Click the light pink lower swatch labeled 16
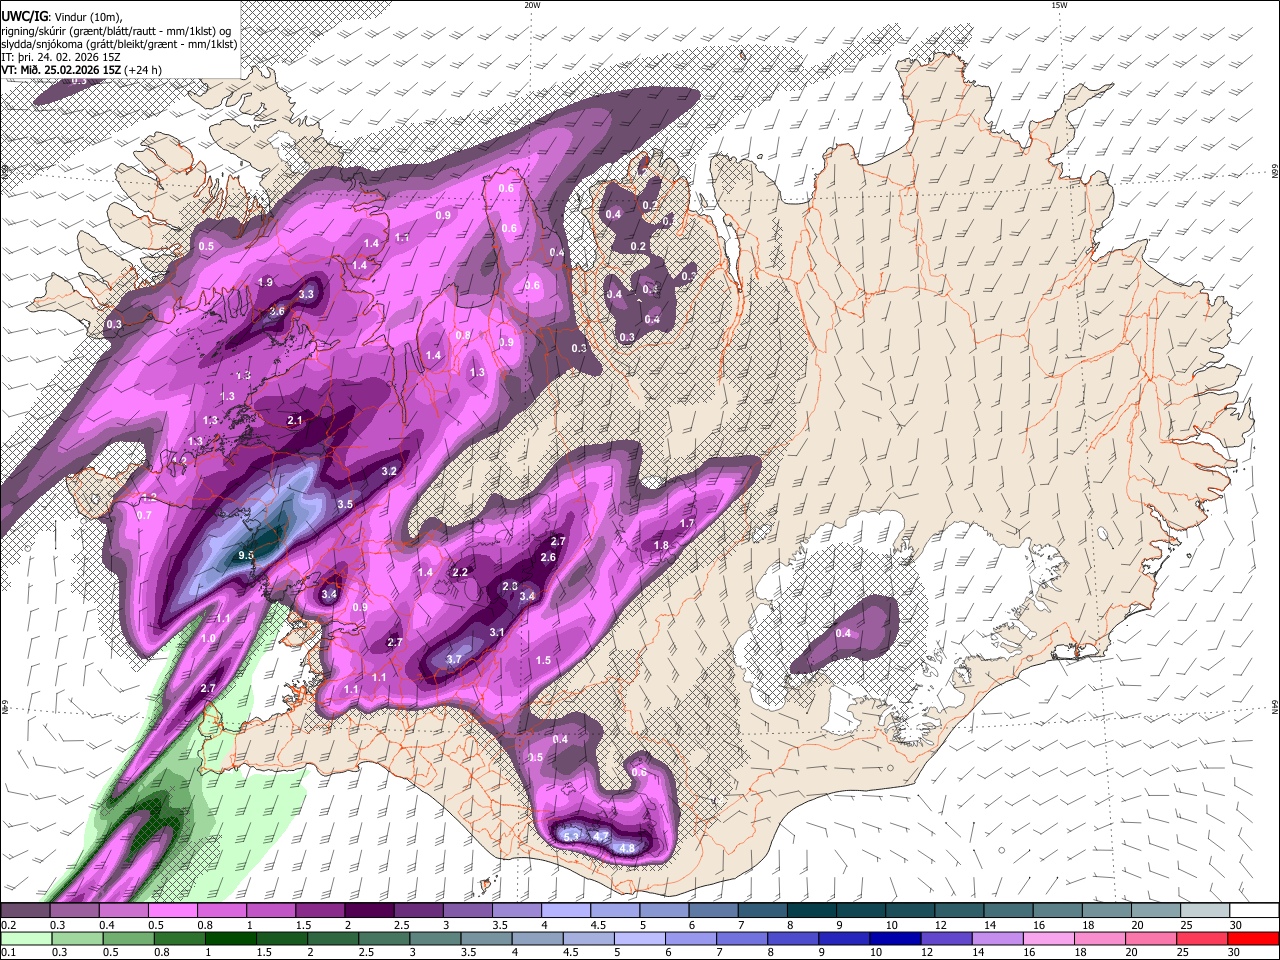1280x960 pixels. coord(1048,938)
